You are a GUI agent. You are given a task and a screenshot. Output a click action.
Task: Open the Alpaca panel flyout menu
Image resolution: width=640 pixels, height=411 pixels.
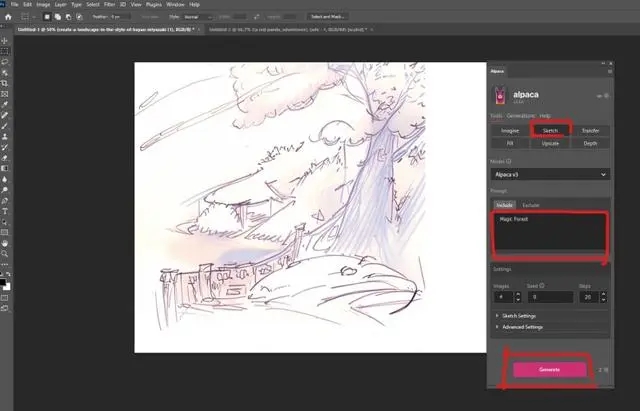pos(610,71)
